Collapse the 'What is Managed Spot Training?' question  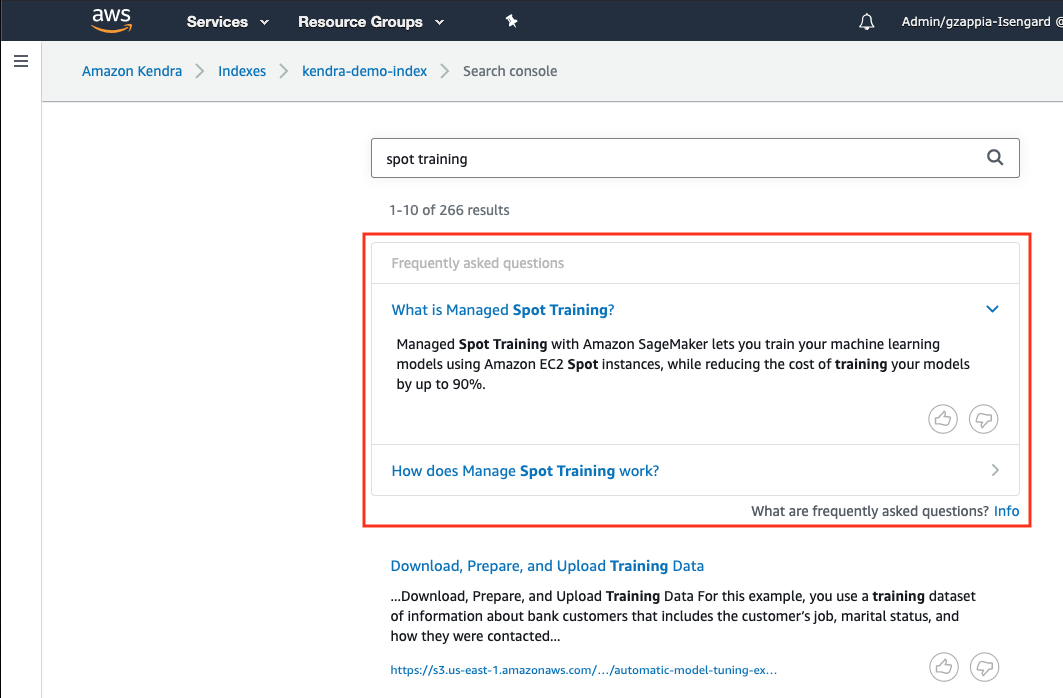992,309
